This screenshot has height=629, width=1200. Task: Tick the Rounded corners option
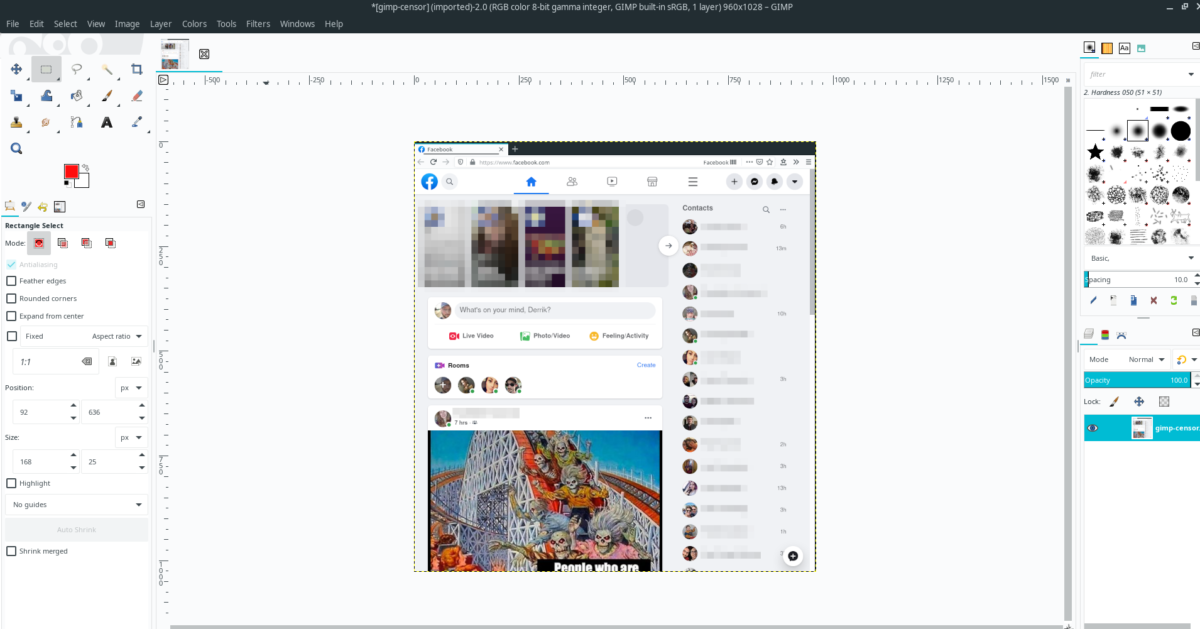(12, 298)
